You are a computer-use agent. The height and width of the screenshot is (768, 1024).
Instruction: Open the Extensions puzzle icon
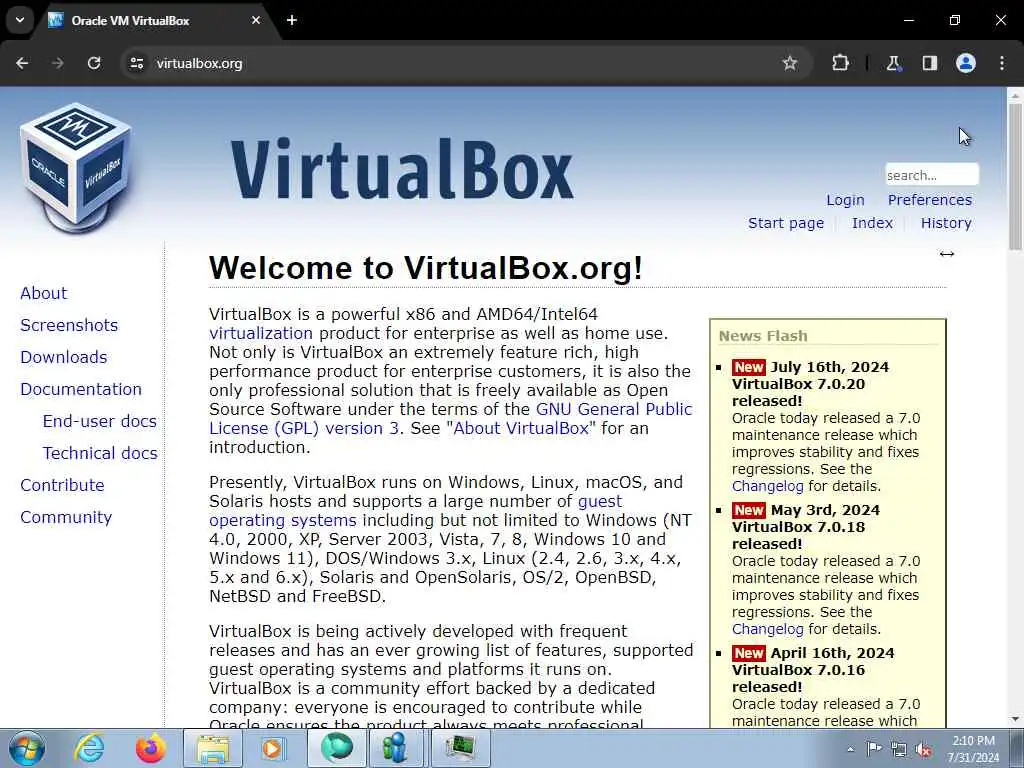840,63
